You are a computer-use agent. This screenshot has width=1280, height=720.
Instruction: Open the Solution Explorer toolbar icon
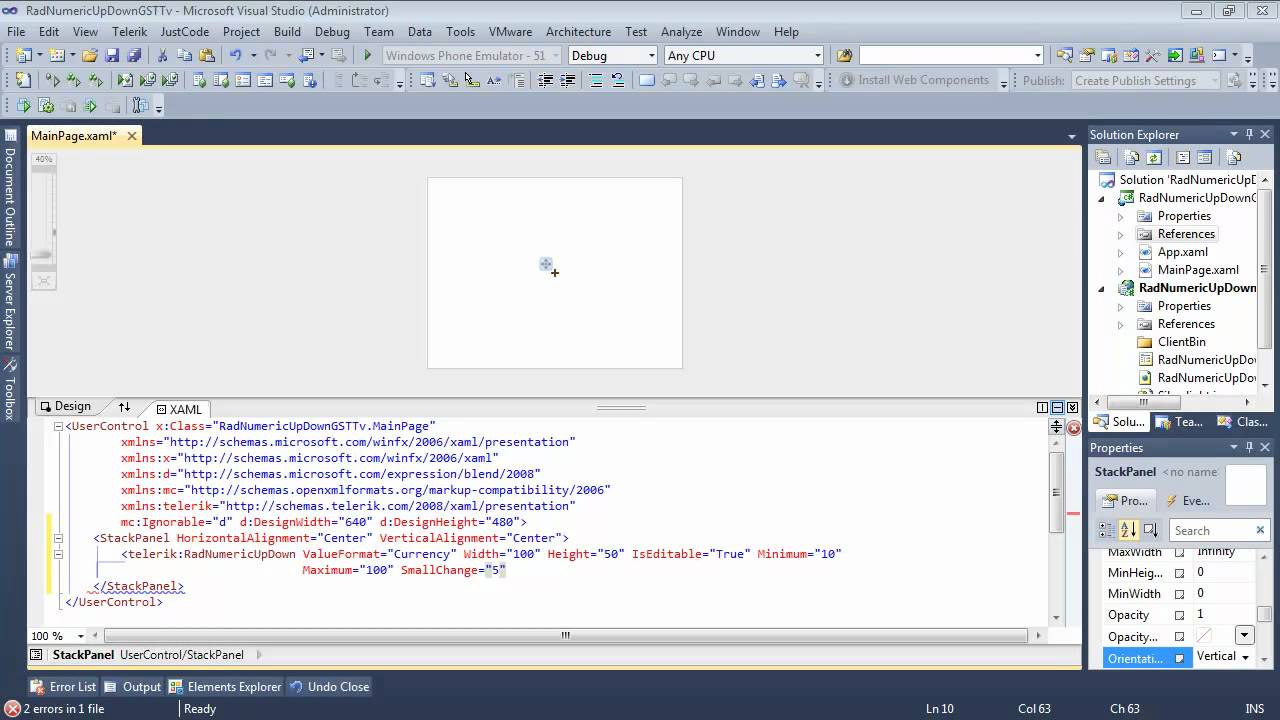[1064, 56]
